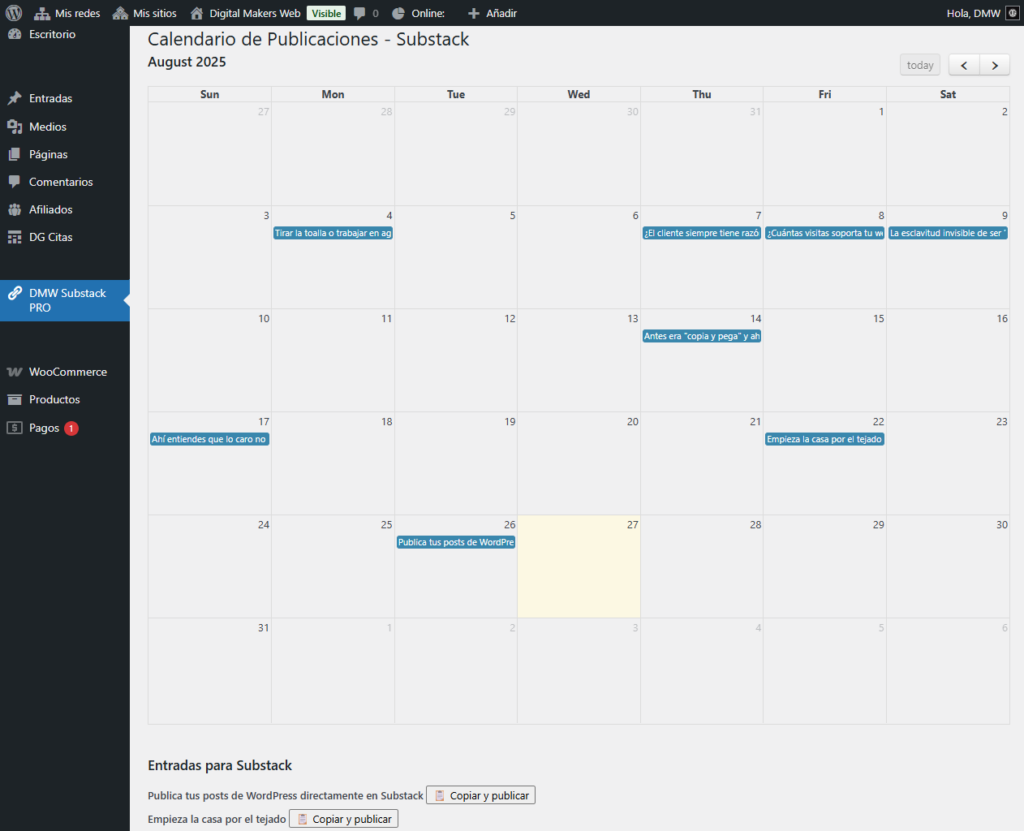Screen dimensions: 1024x831
Task: Open the Mis redes network menu
Action: coord(67,13)
